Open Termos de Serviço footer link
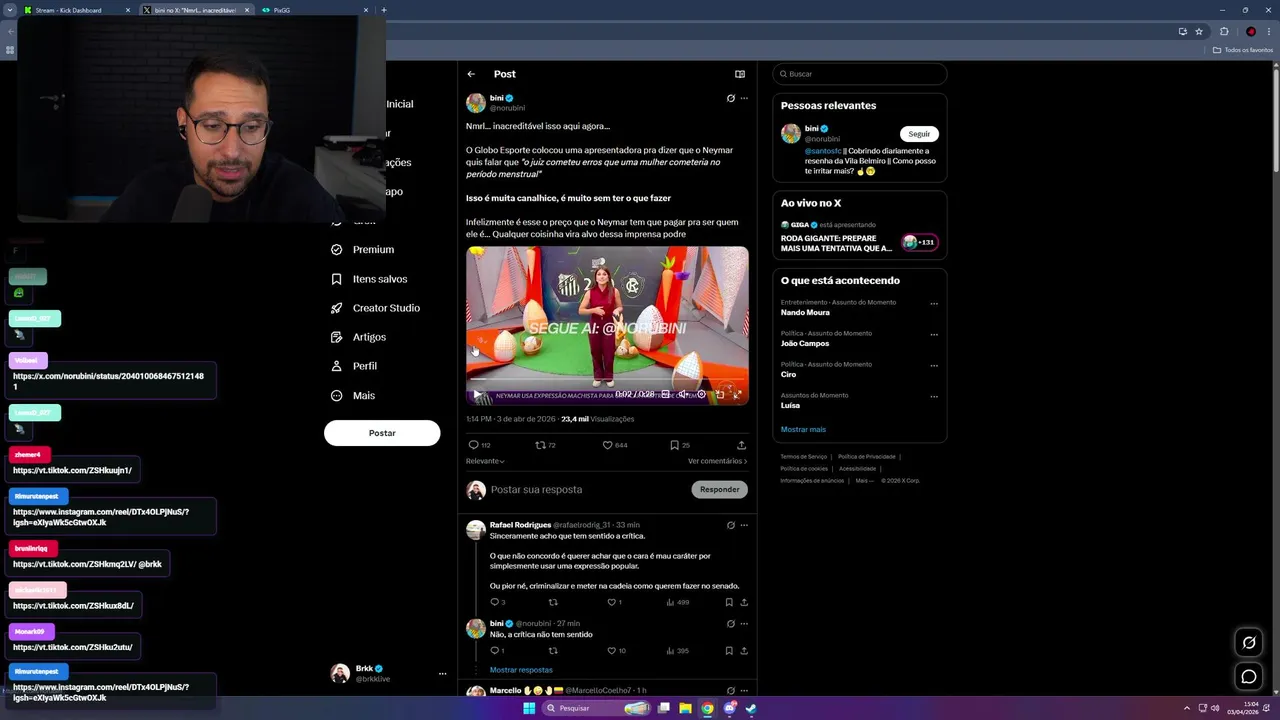Image resolution: width=1280 pixels, height=720 pixels. [x=804, y=456]
